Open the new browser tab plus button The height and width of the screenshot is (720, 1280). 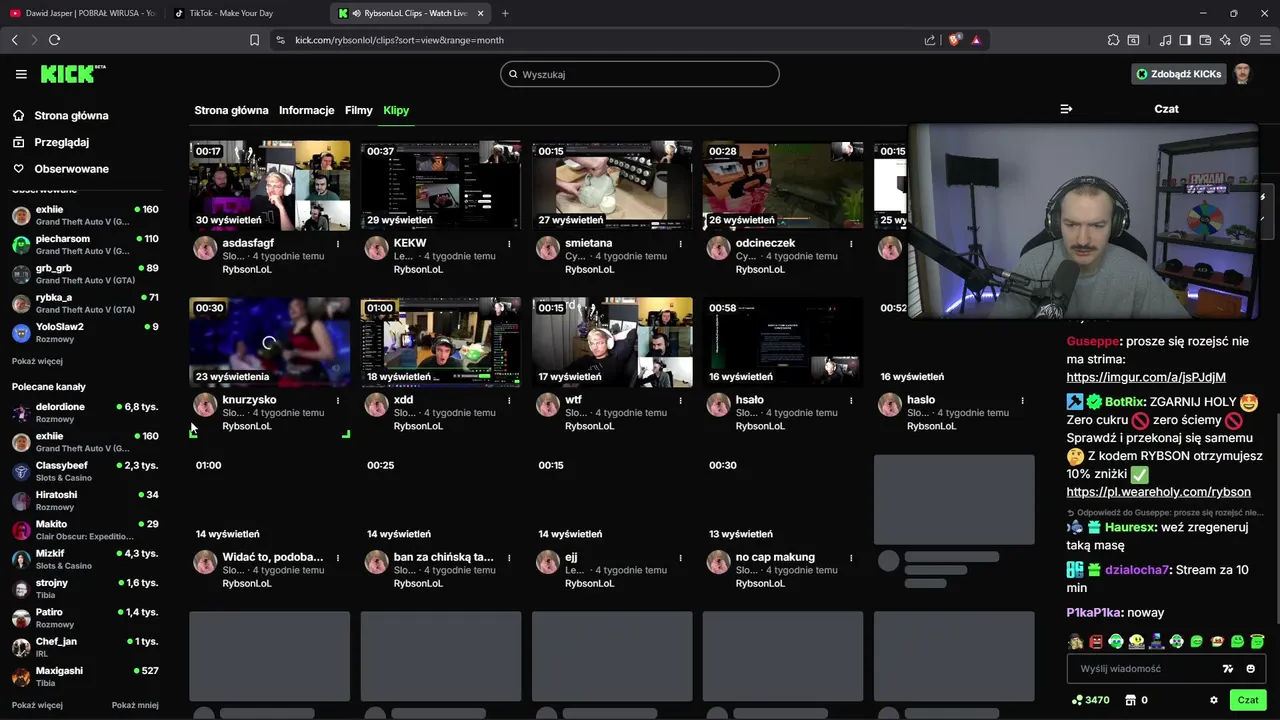click(504, 13)
